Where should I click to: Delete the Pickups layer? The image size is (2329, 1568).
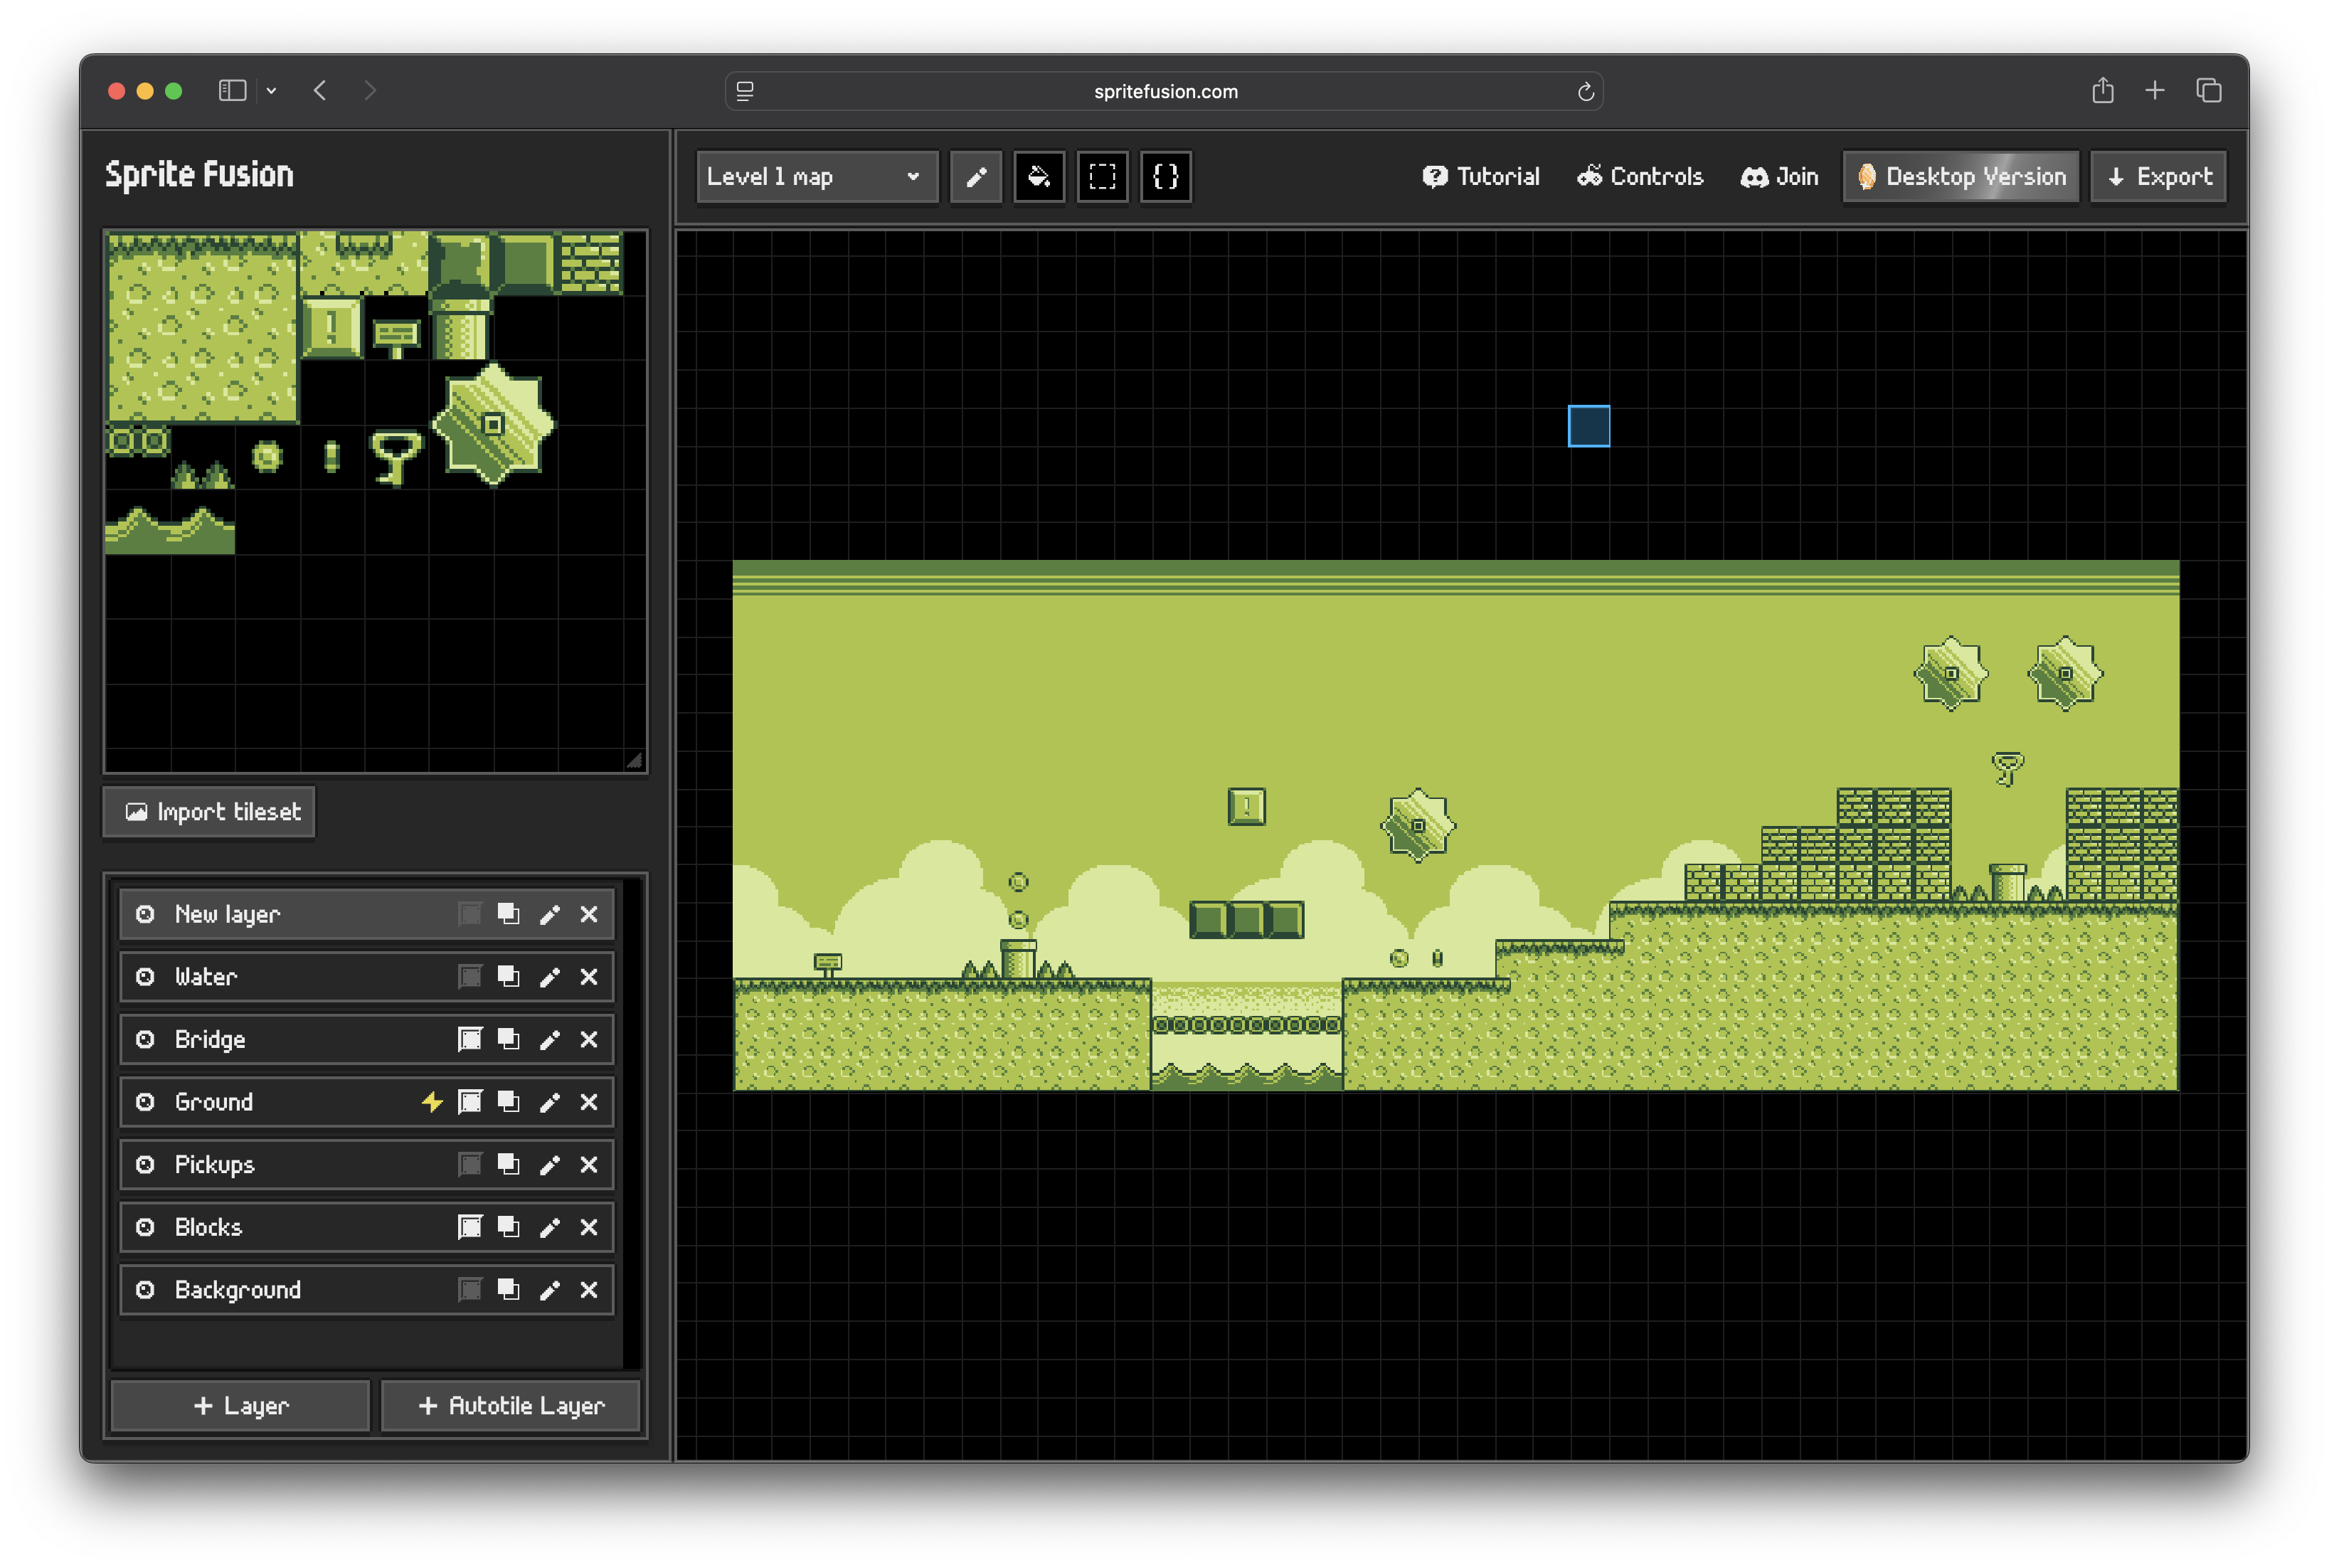pos(589,1165)
